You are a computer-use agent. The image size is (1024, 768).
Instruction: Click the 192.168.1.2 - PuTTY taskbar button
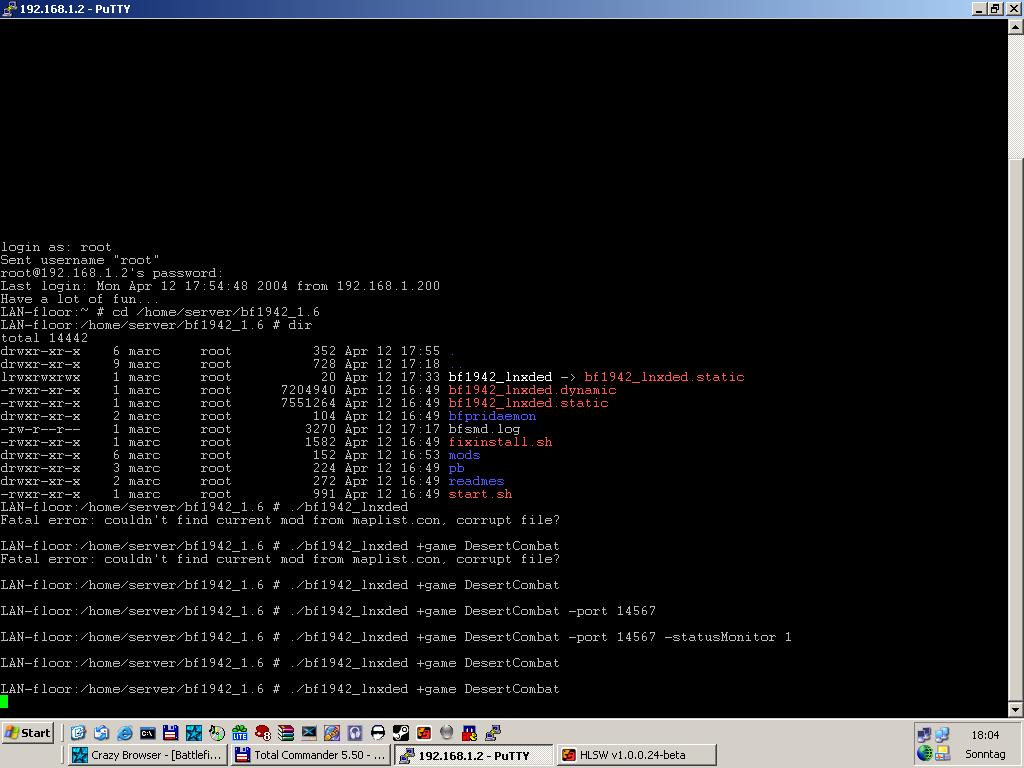[x=473, y=755]
